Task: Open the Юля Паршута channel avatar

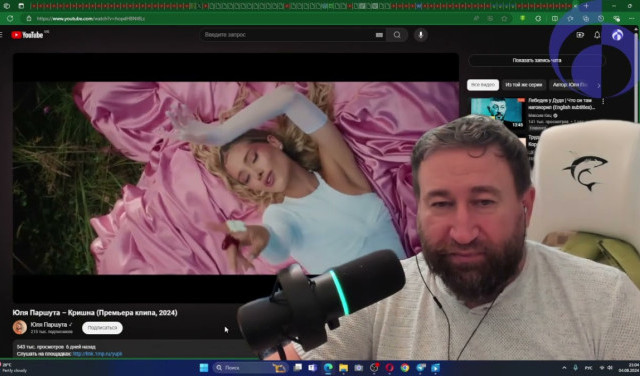Action: pyautogui.click(x=20, y=327)
